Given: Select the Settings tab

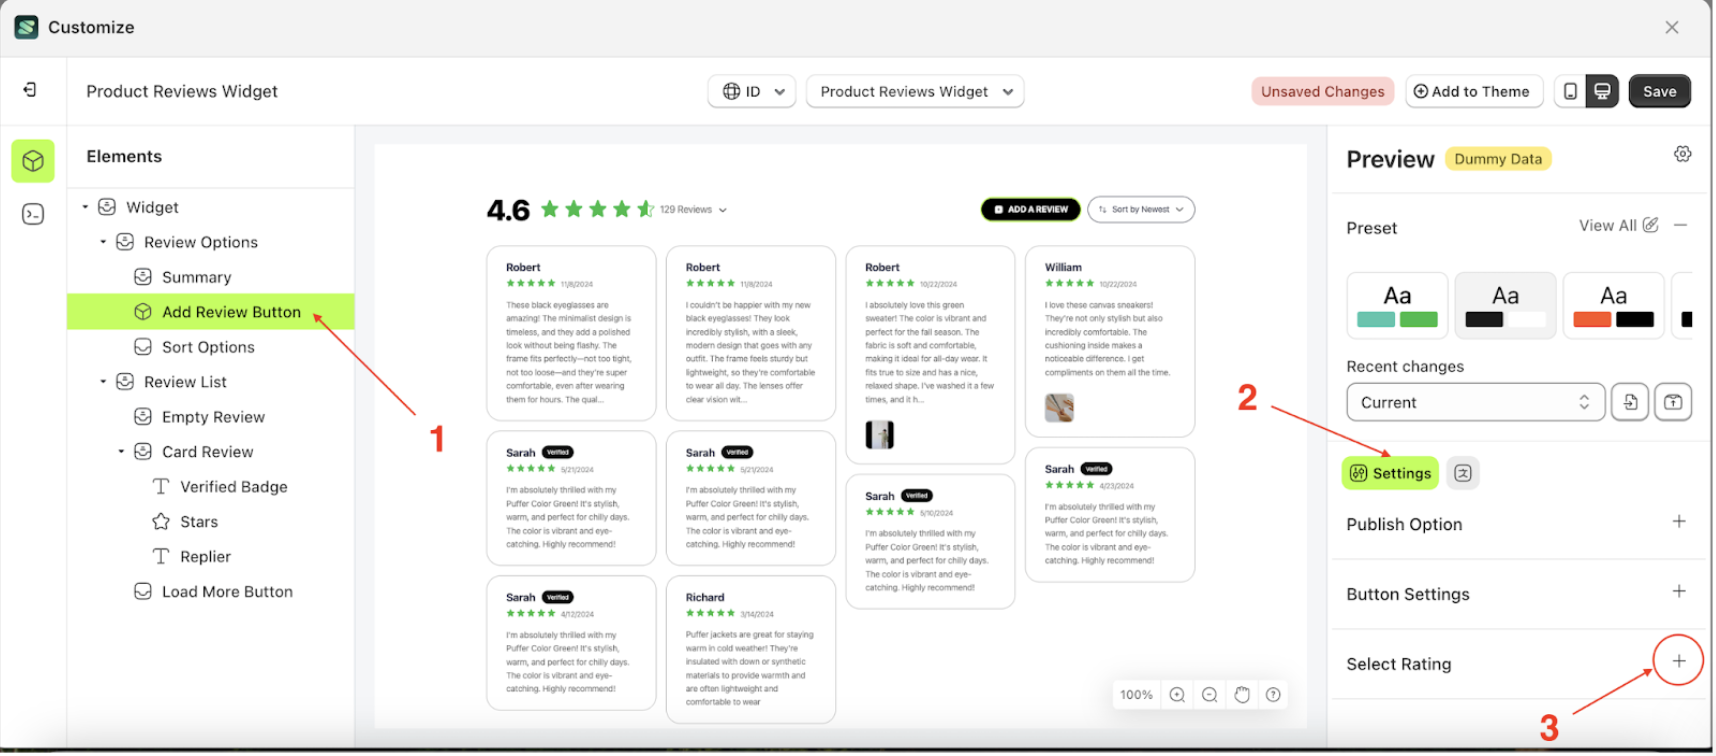Looking at the screenshot, I should coord(1390,473).
